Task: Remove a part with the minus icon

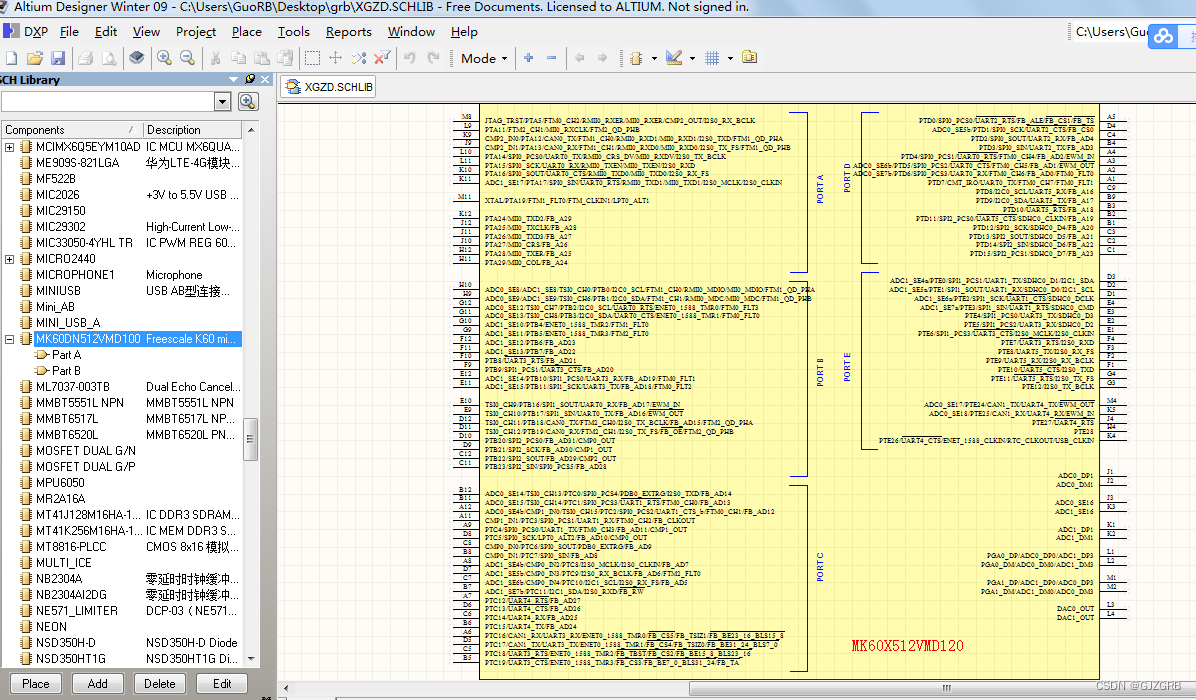Action: click(552, 58)
